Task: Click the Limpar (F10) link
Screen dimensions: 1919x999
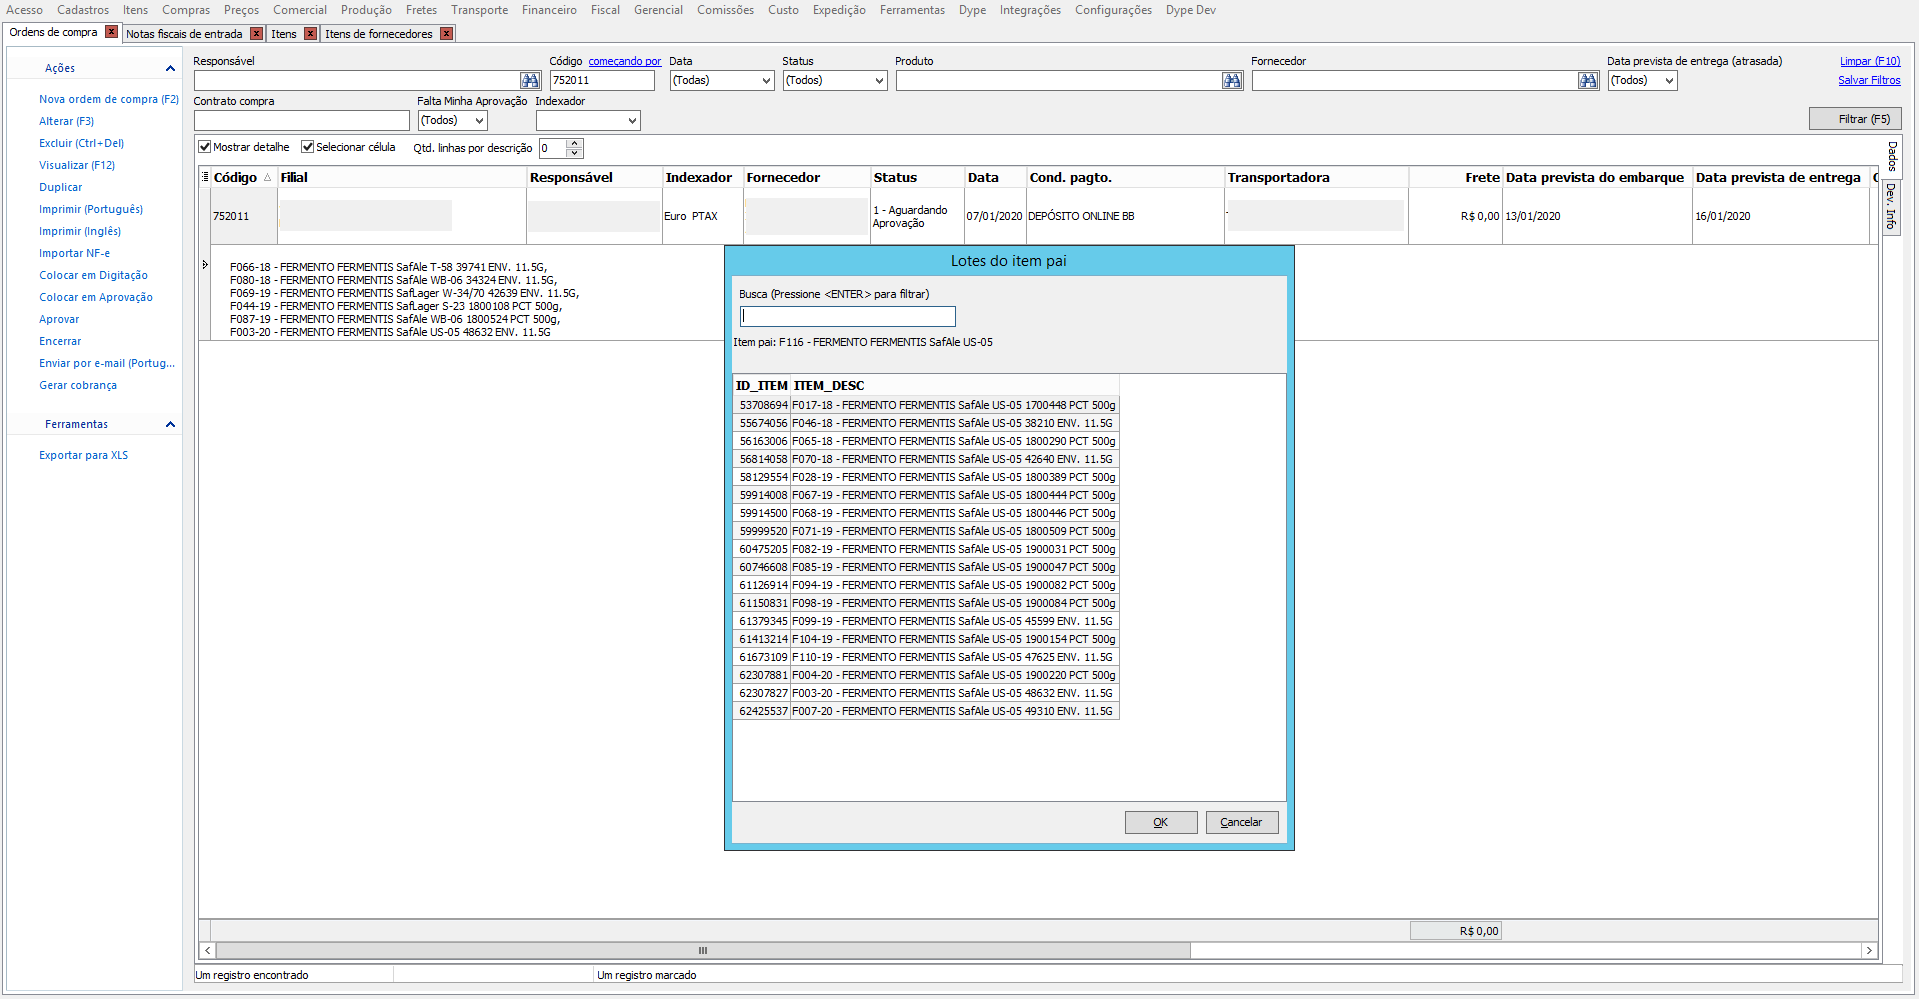Action: [1870, 61]
